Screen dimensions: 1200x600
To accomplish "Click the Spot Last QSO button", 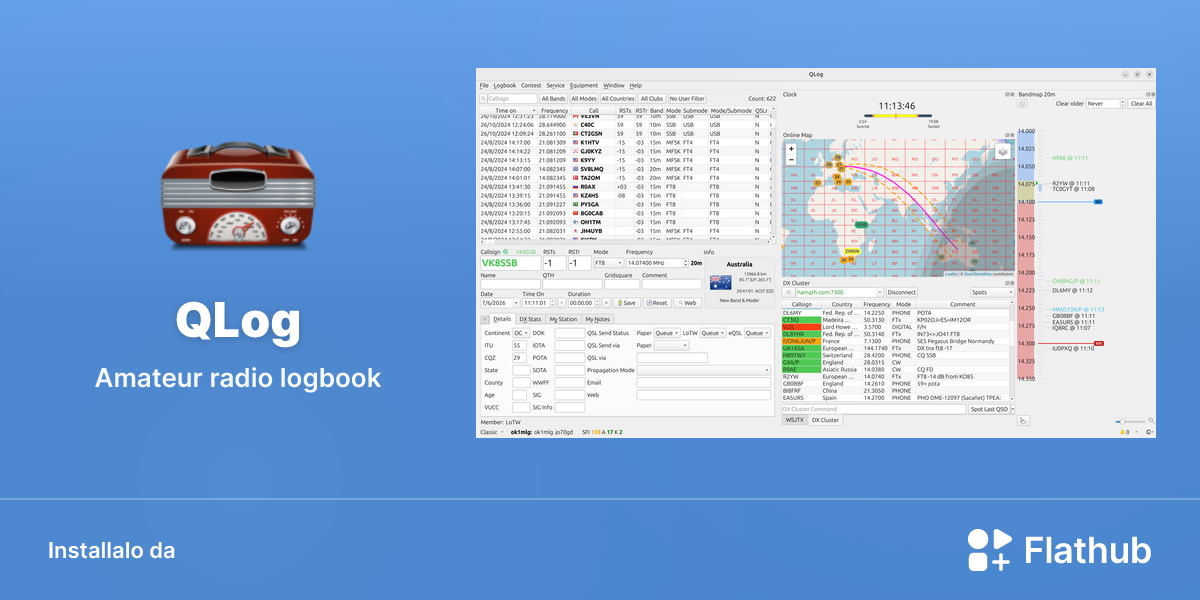I will pyautogui.click(x=988, y=409).
